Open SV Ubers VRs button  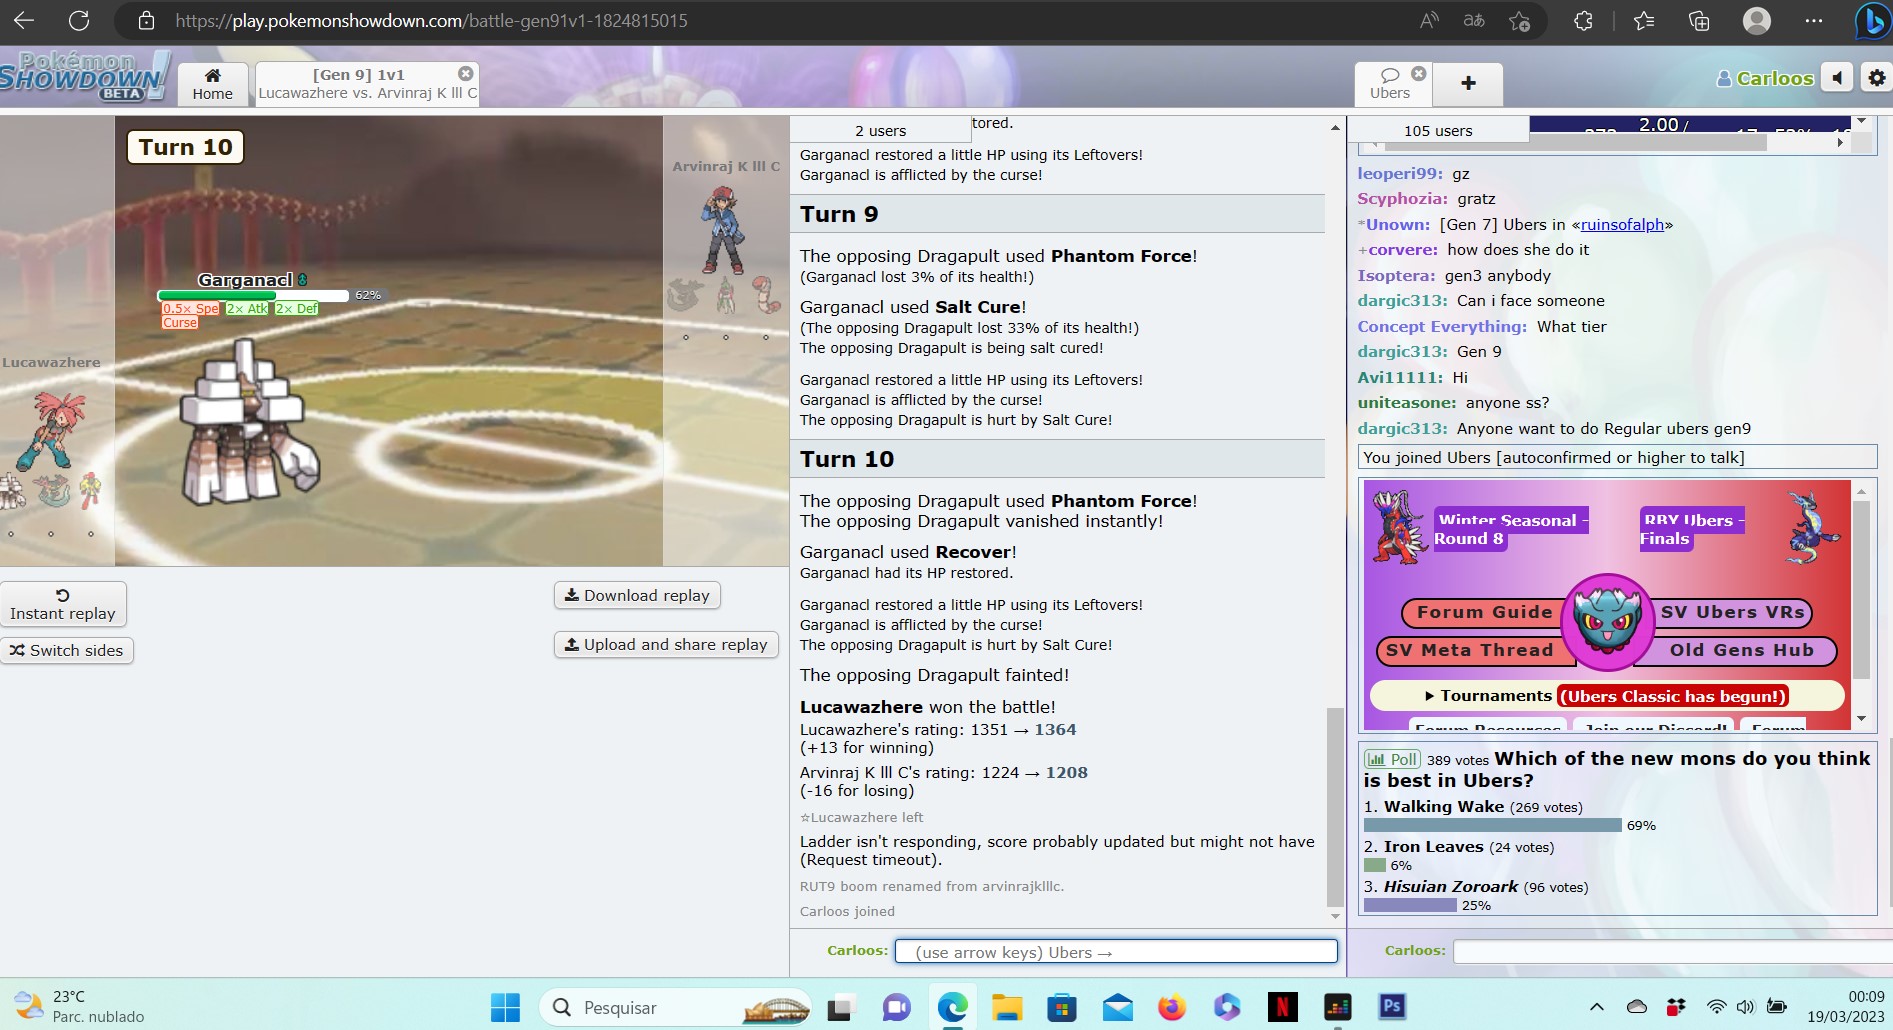[x=1732, y=612]
